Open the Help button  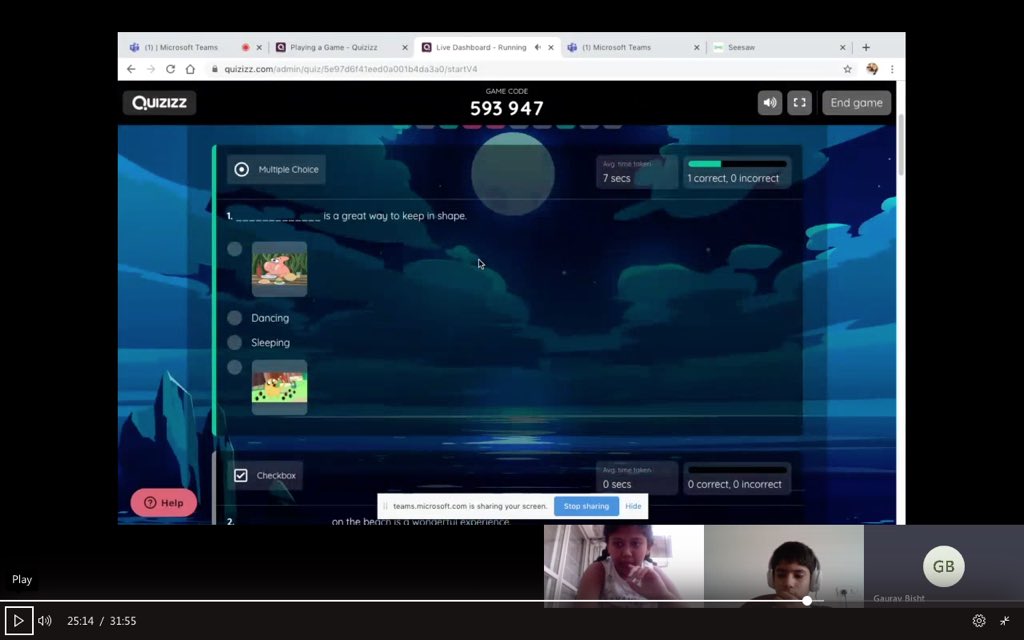click(163, 502)
